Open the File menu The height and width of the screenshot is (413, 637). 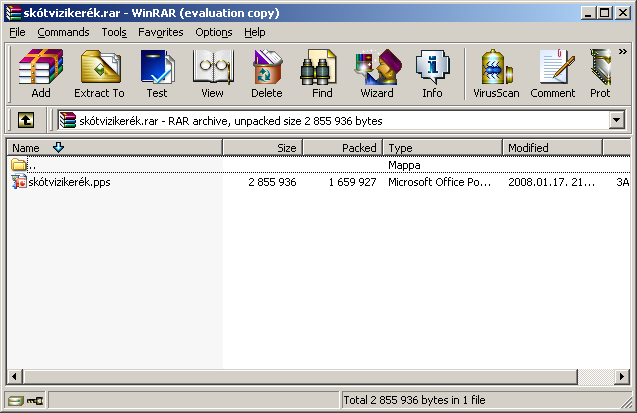17,32
